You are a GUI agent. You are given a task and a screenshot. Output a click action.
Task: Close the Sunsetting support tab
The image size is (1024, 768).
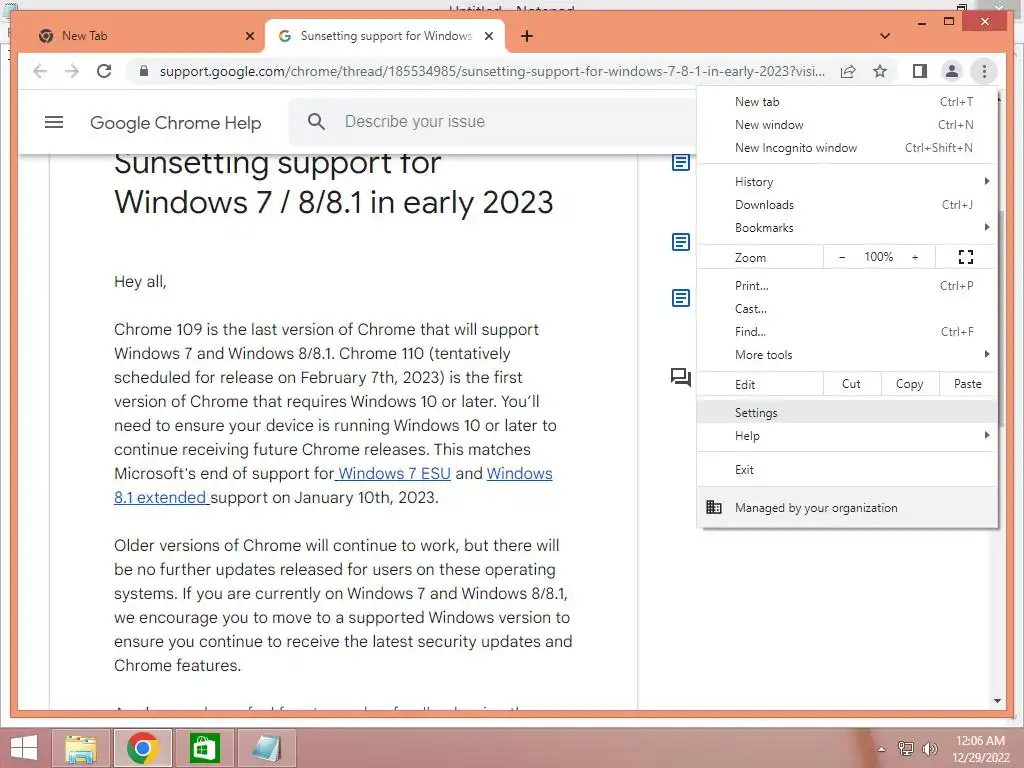[488, 36]
